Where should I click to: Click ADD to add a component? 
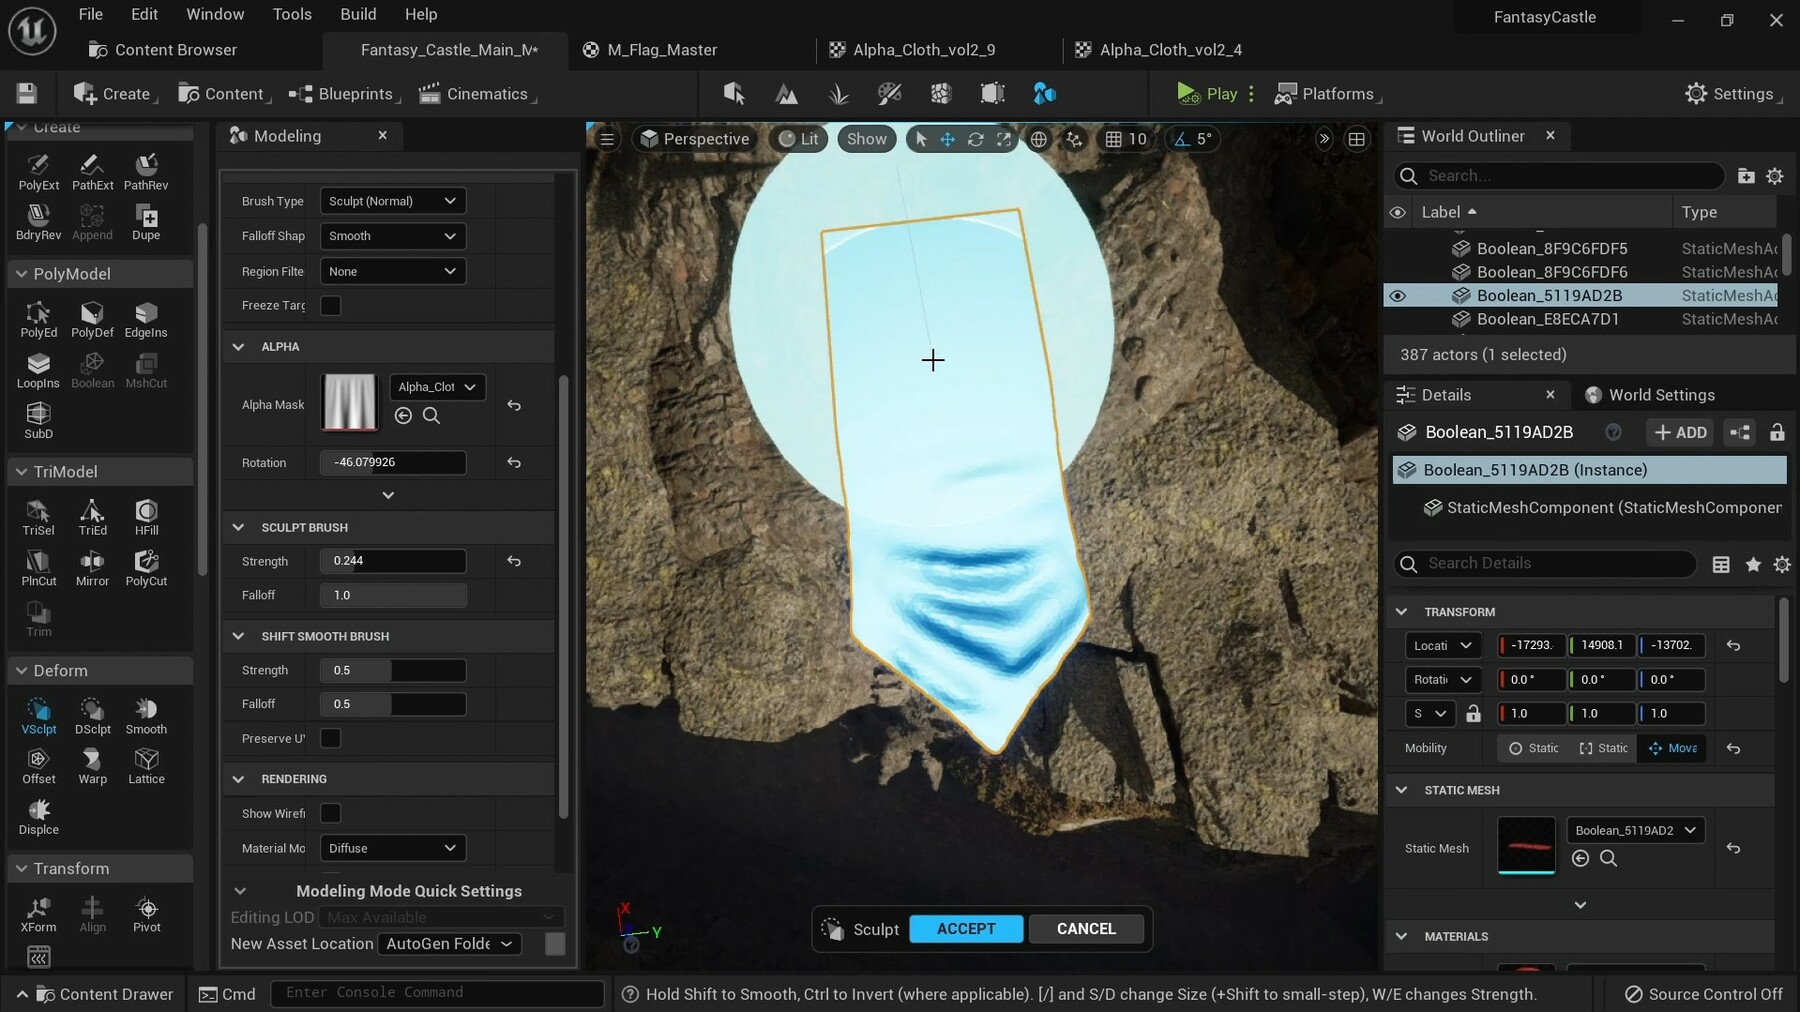point(1679,432)
